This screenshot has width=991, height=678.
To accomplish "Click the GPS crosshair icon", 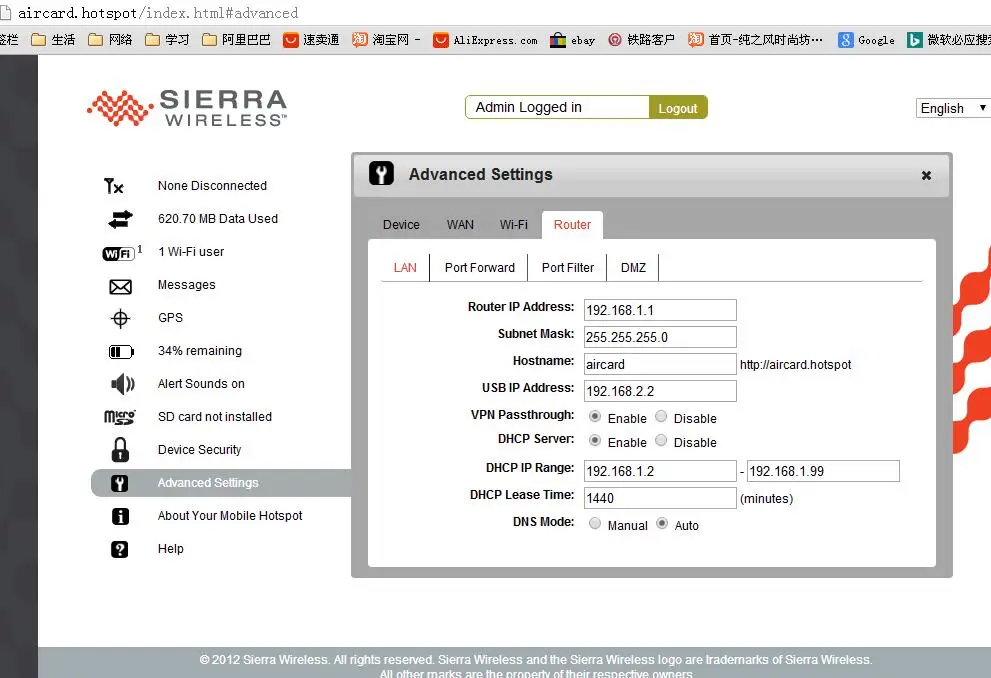I will 120,318.
